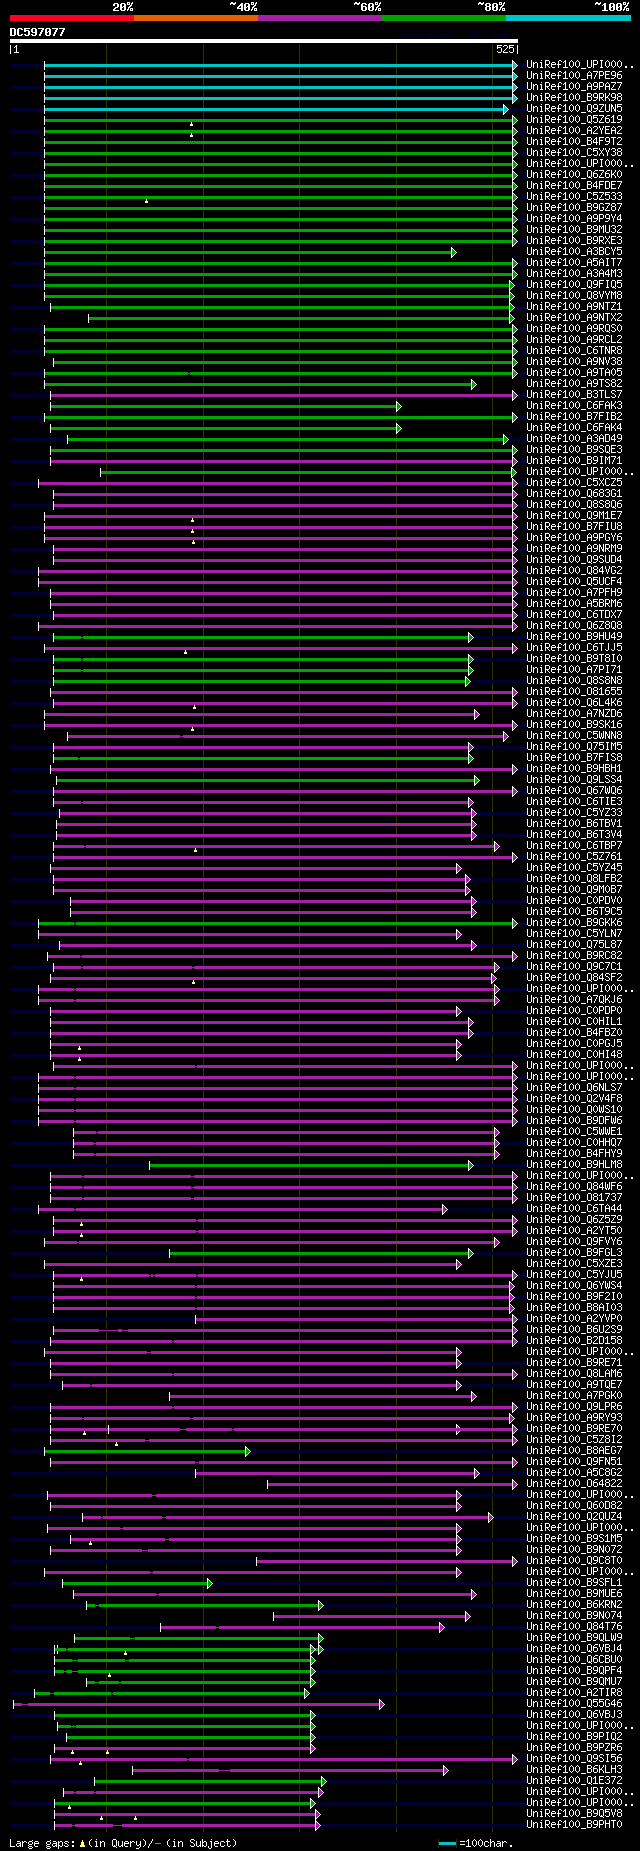Select the UniRef100_A2TIR8 entry
This screenshot has height=1851, width=640.
pos(574,1693)
